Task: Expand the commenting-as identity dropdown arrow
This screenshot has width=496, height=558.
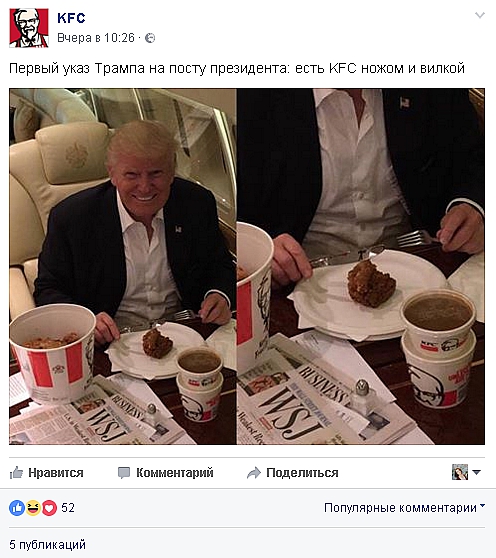Action: [x=476, y=472]
